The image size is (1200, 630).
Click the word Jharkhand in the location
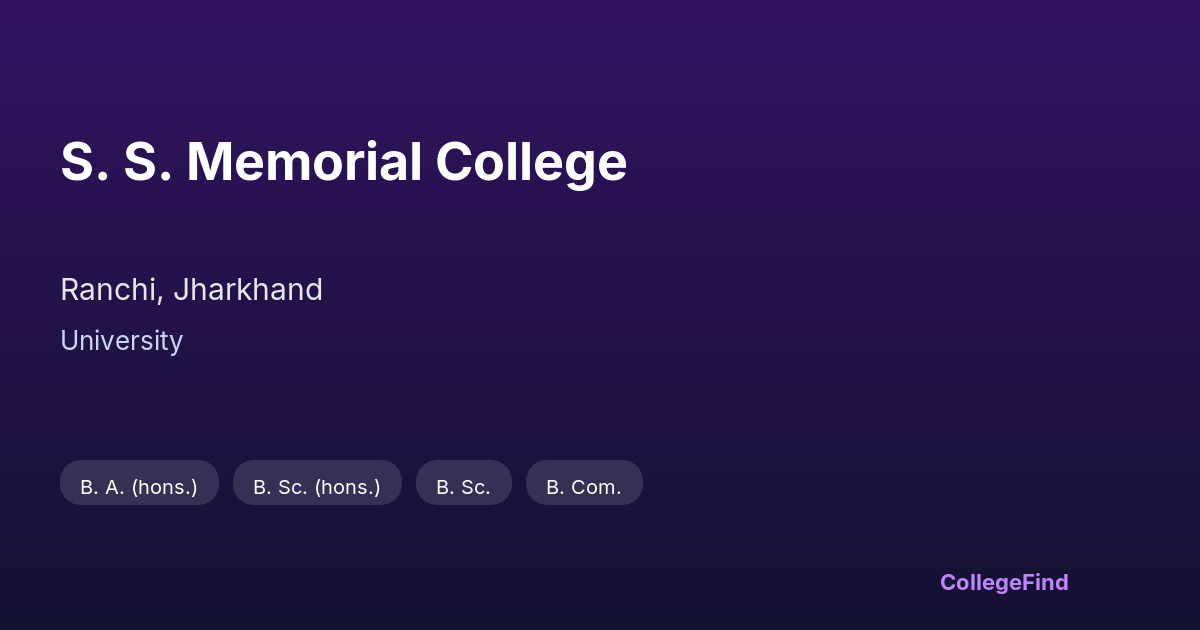[247, 290]
